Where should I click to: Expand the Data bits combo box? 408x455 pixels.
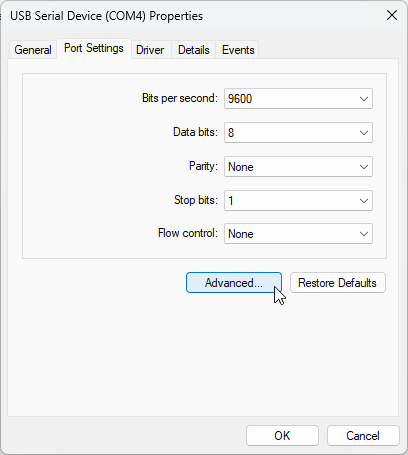298,133
